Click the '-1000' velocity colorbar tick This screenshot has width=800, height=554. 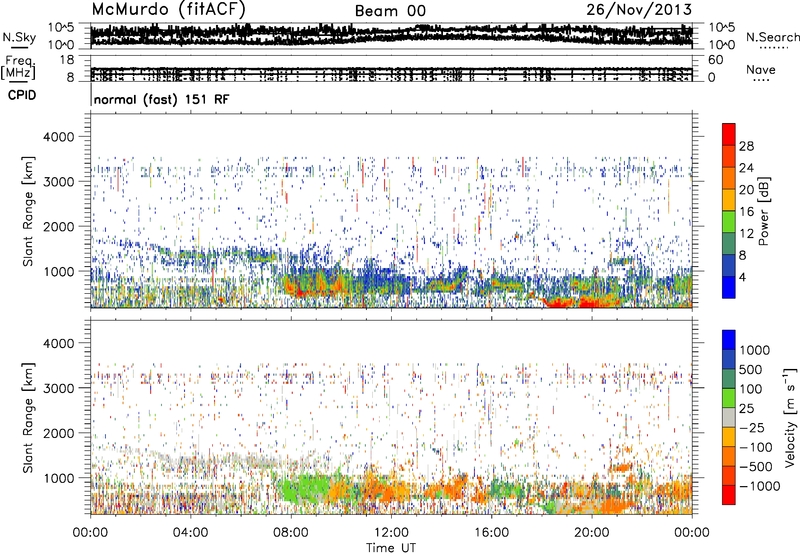pos(760,486)
